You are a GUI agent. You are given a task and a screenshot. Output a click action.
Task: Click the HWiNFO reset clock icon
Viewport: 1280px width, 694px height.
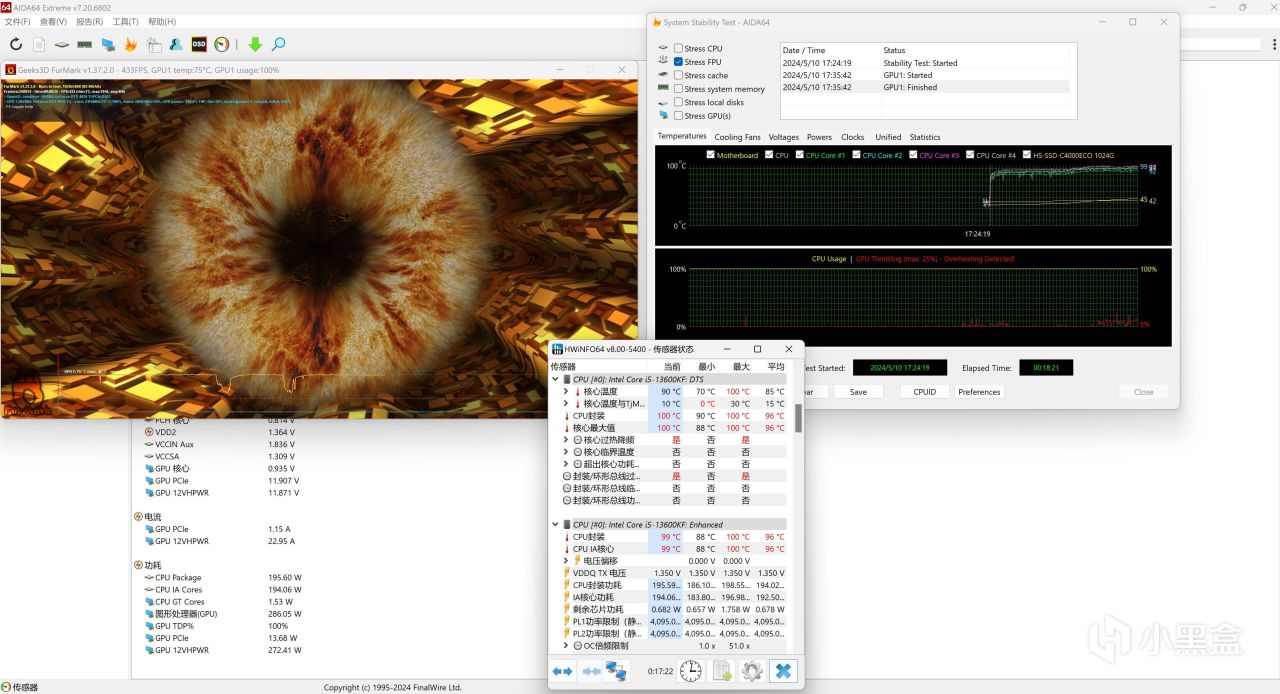tap(690, 671)
